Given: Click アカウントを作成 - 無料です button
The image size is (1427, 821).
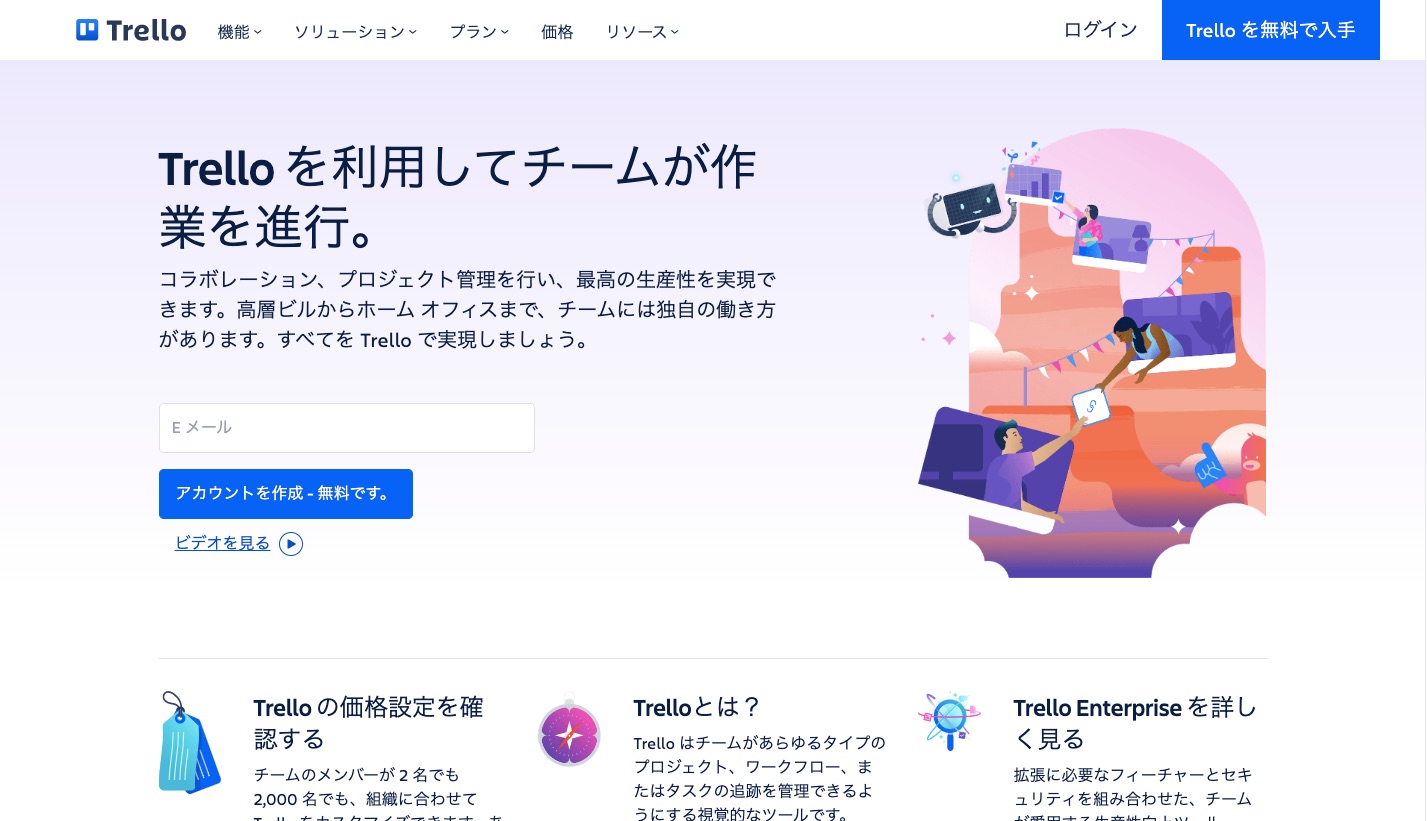Looking at the screenshot, I should (286, 494).
